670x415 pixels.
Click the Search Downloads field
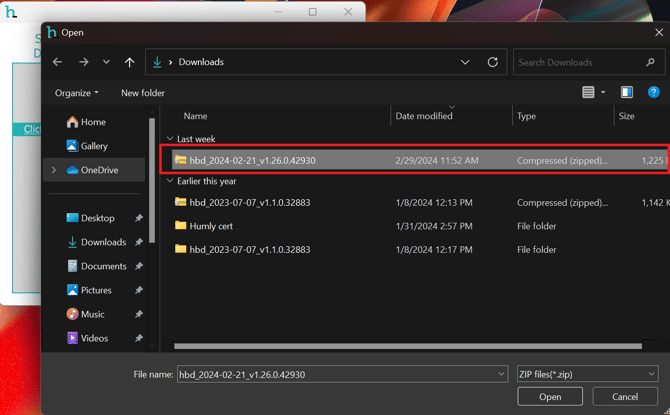point(578,62)
